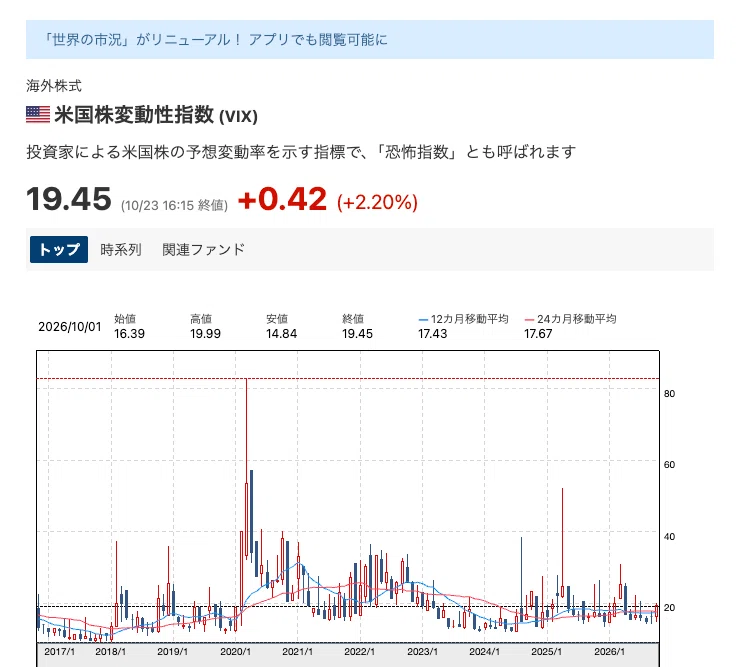Select the トップ tab
744x667 pixels.
59,249
